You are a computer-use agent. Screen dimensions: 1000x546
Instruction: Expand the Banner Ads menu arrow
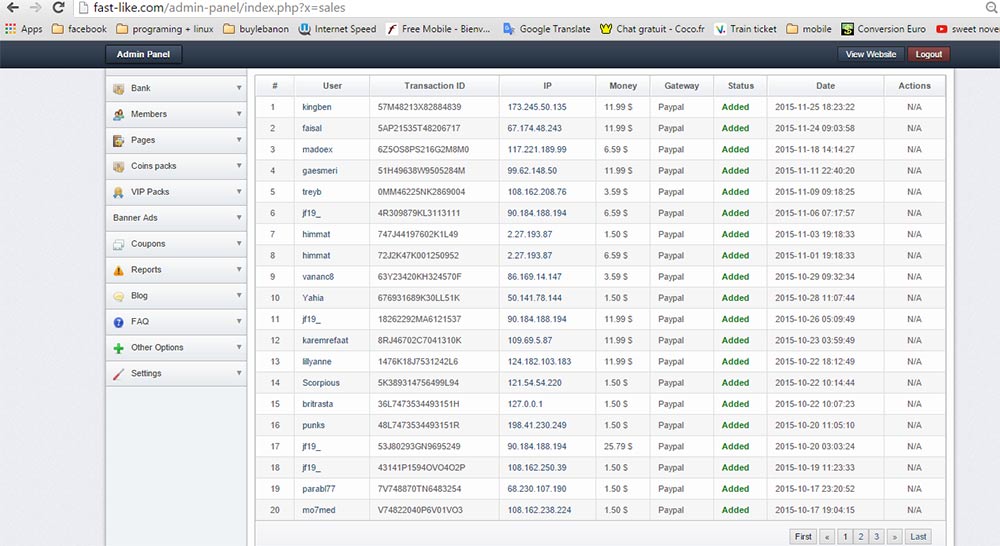(239, 218)
